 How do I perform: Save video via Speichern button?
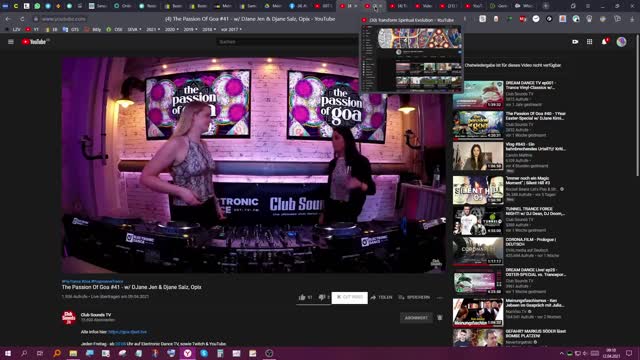(x=414, y=298)
